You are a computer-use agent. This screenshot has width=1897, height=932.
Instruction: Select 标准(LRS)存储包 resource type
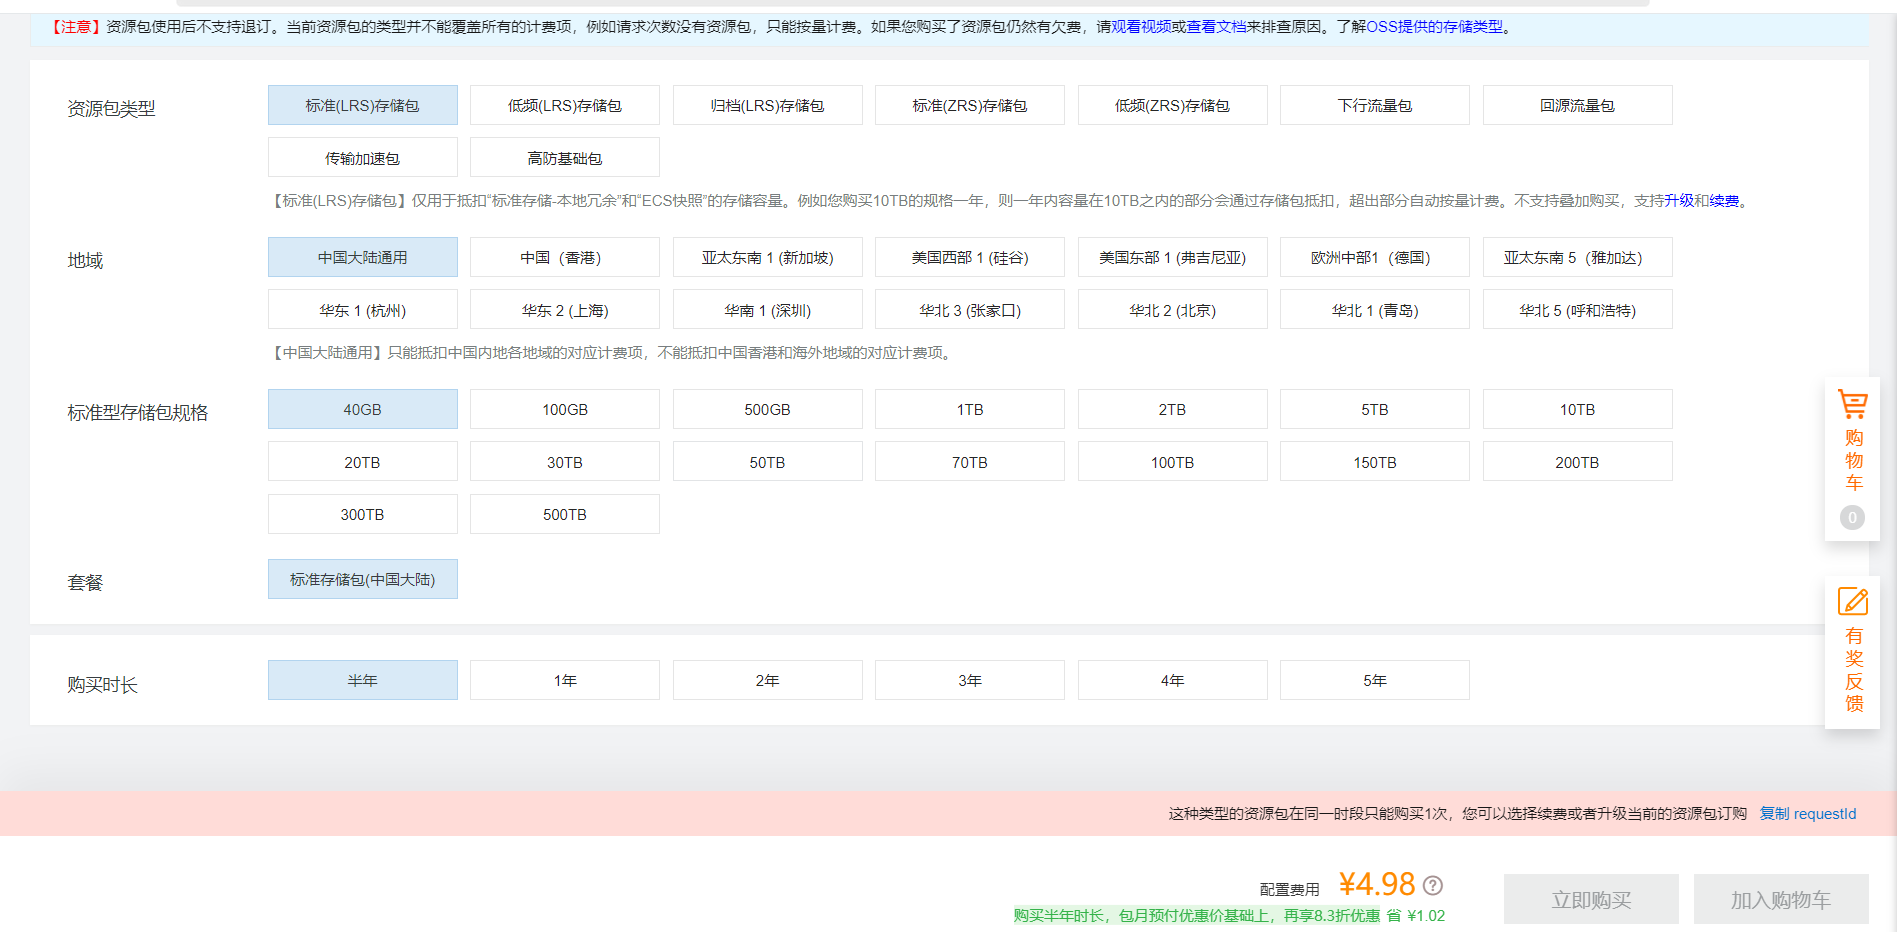(362, 105)
